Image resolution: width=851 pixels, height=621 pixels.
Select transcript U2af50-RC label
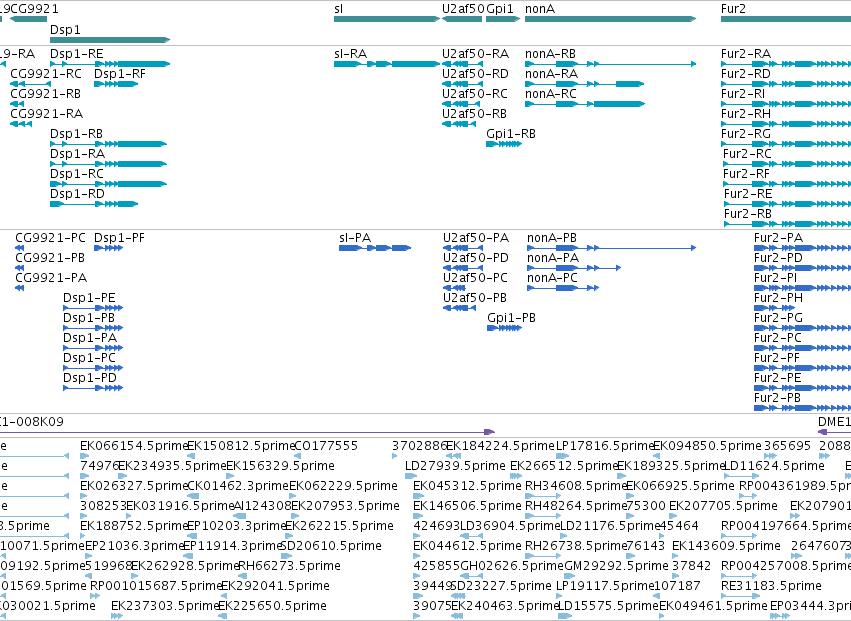[x=475, y=94]
